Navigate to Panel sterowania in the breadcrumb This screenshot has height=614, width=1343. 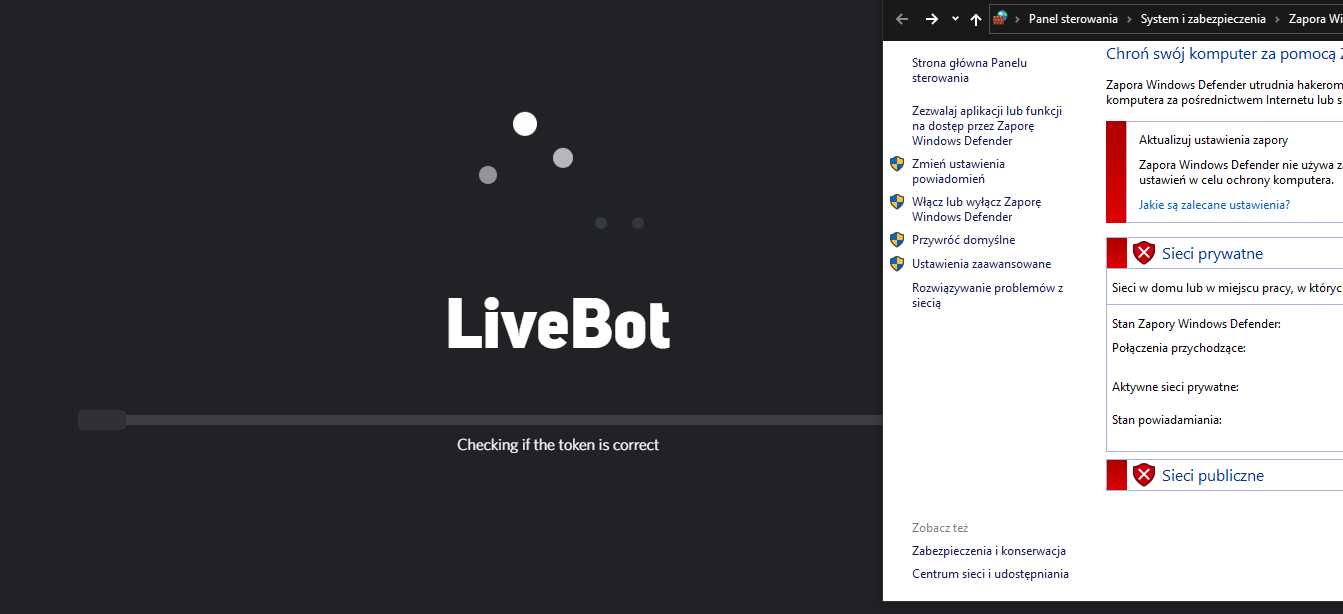1075,18
